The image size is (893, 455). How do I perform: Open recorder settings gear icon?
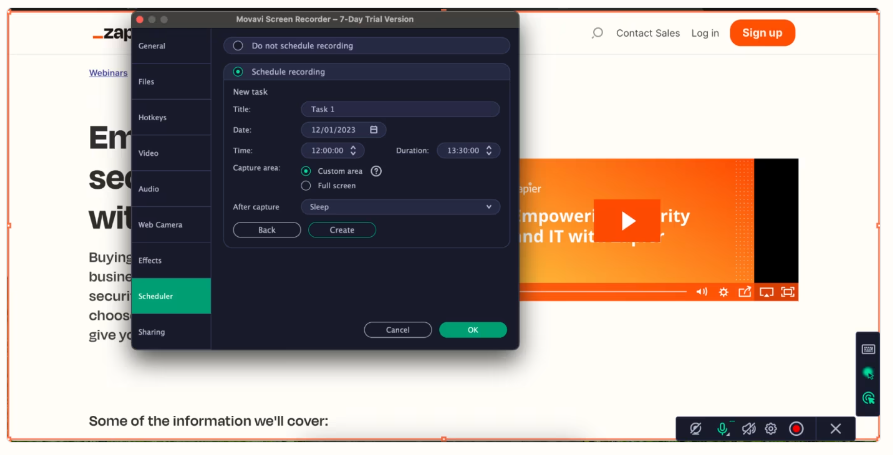tap(771, 429)
